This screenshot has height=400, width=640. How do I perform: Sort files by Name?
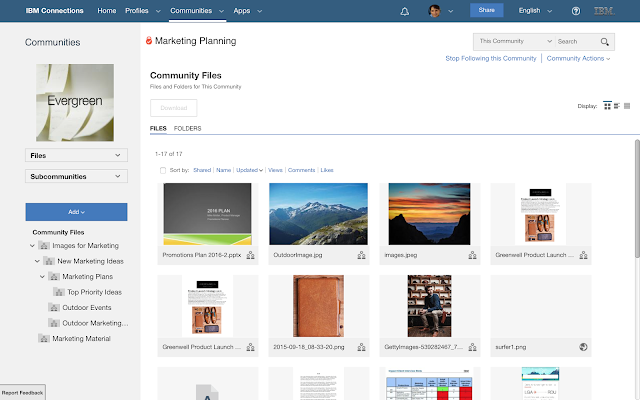click(x=223, y=170)
